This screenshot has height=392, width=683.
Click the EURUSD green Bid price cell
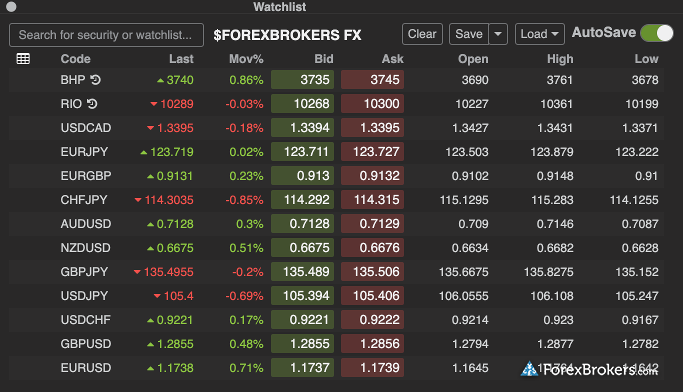302,368
